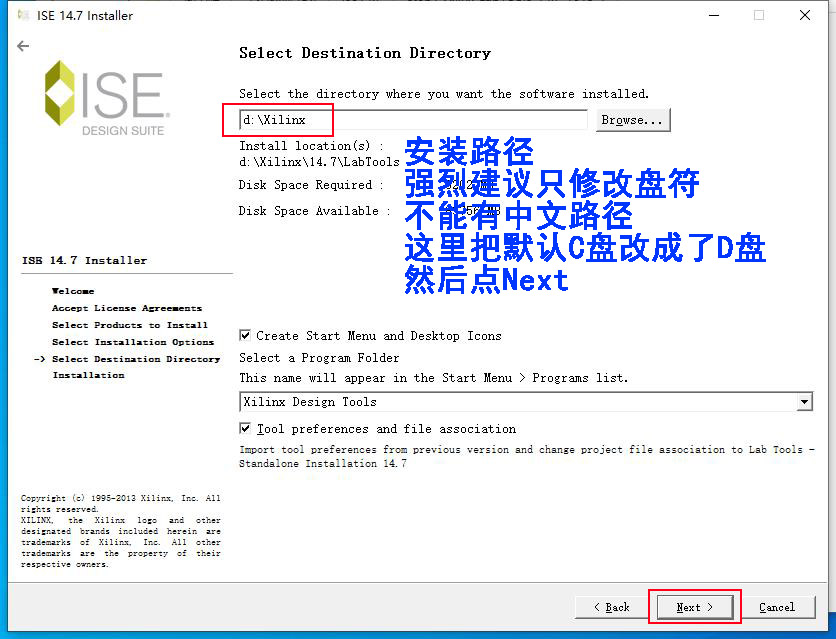Cancel the installation
The width and height of the screenshot is (836, 639).
point(777,607)
